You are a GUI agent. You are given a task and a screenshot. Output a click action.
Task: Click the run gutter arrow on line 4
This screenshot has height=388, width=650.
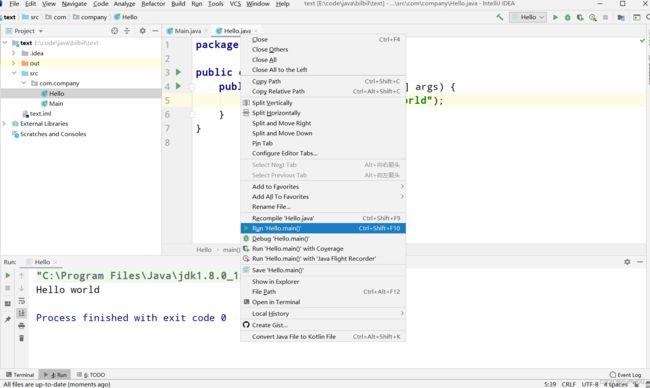pos(178,86)
